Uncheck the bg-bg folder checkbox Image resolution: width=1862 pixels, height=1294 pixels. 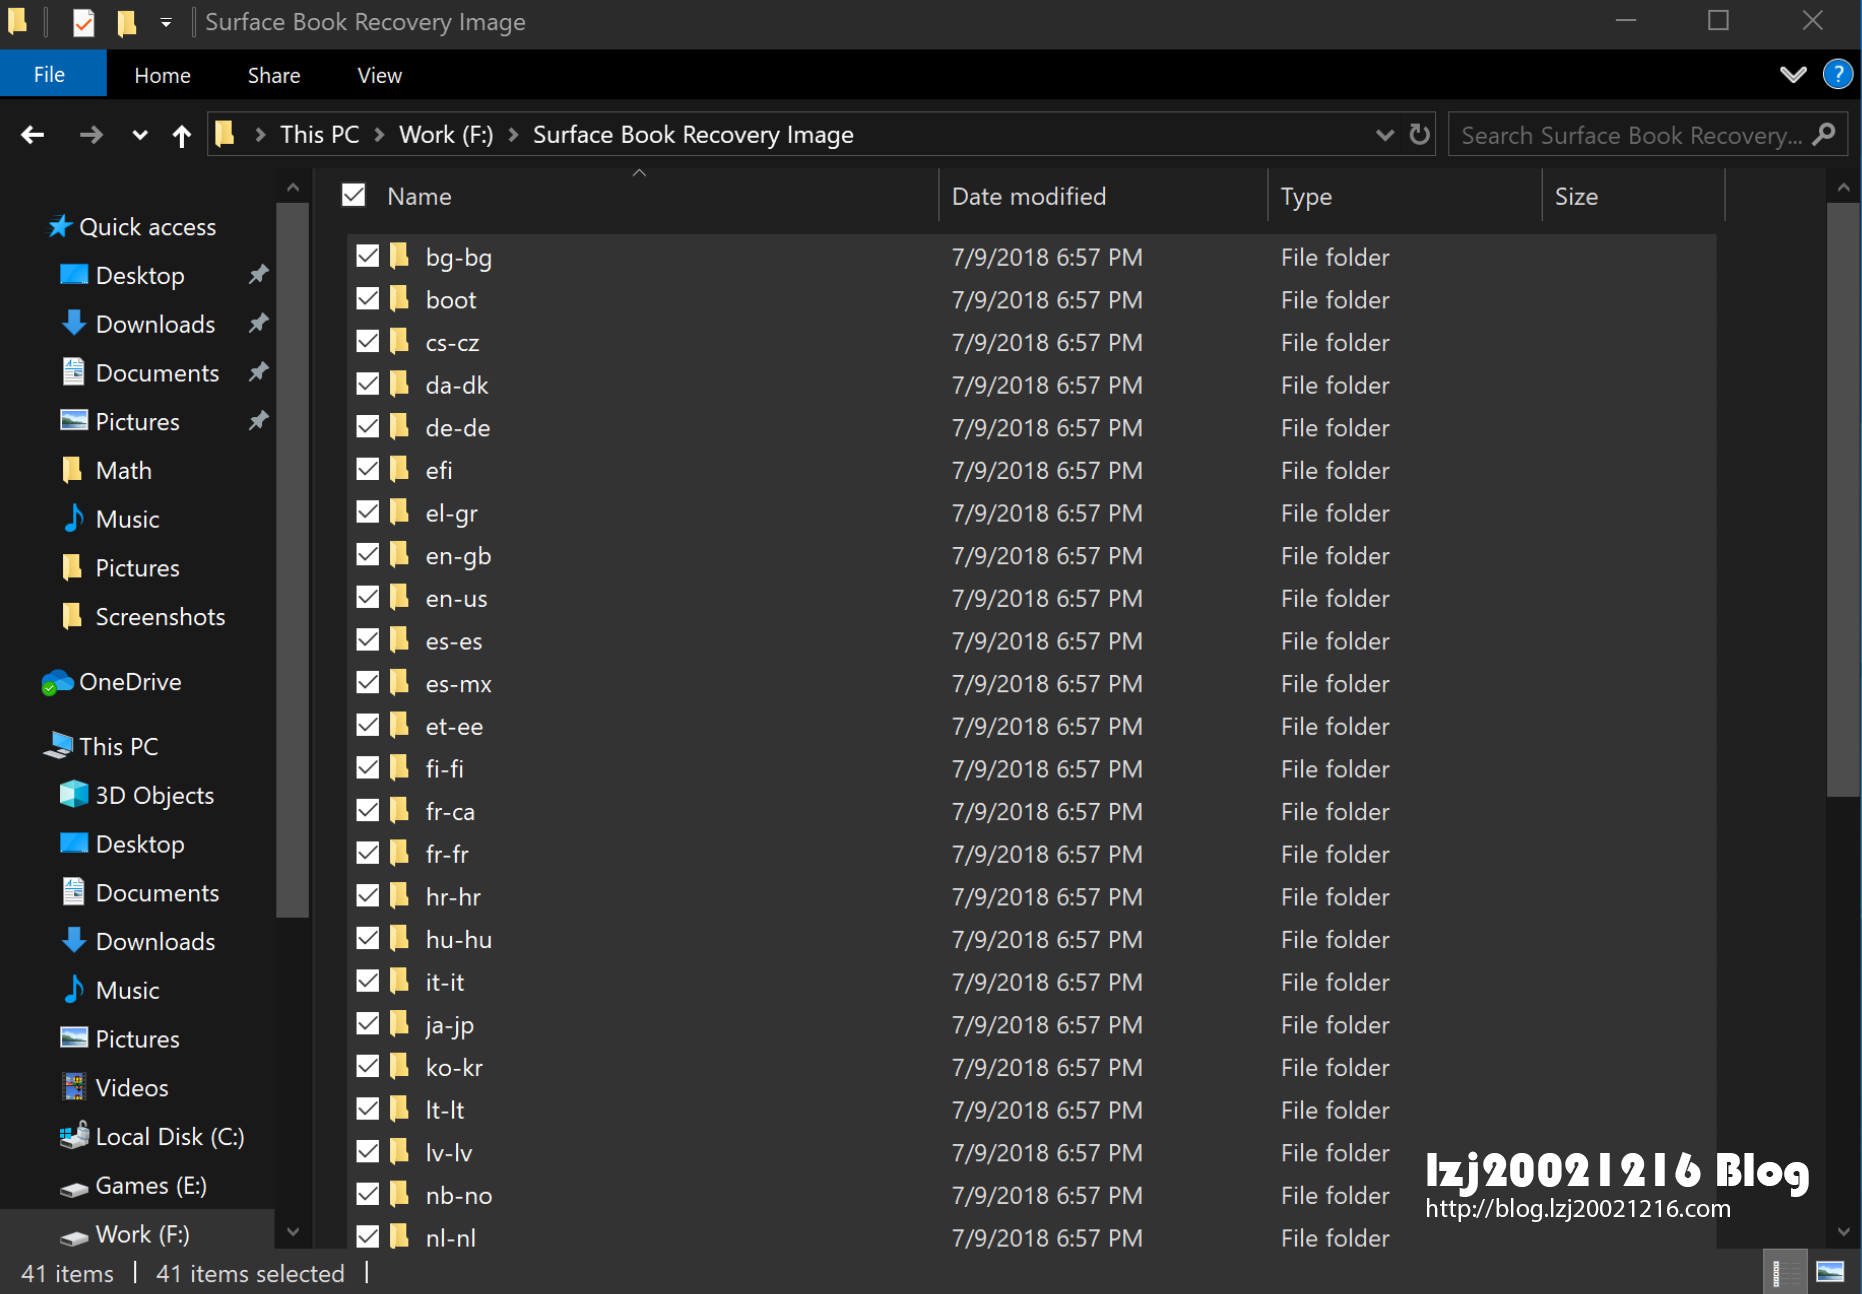pos(368,256)
